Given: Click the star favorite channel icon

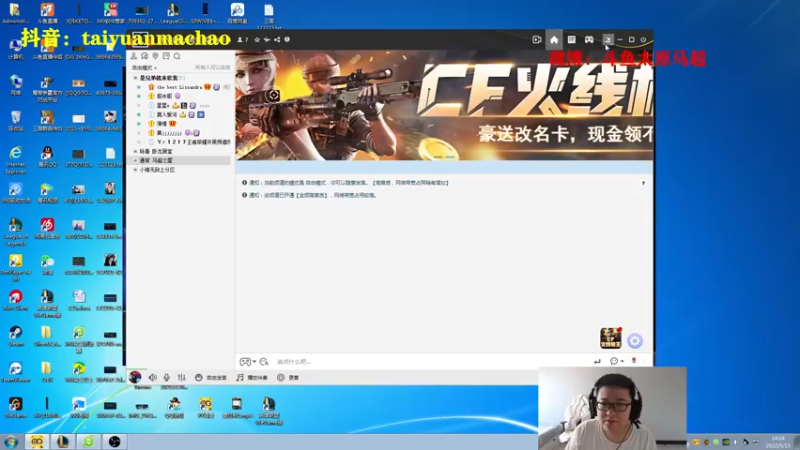Looking at the screenshot, I should point(257,39).
